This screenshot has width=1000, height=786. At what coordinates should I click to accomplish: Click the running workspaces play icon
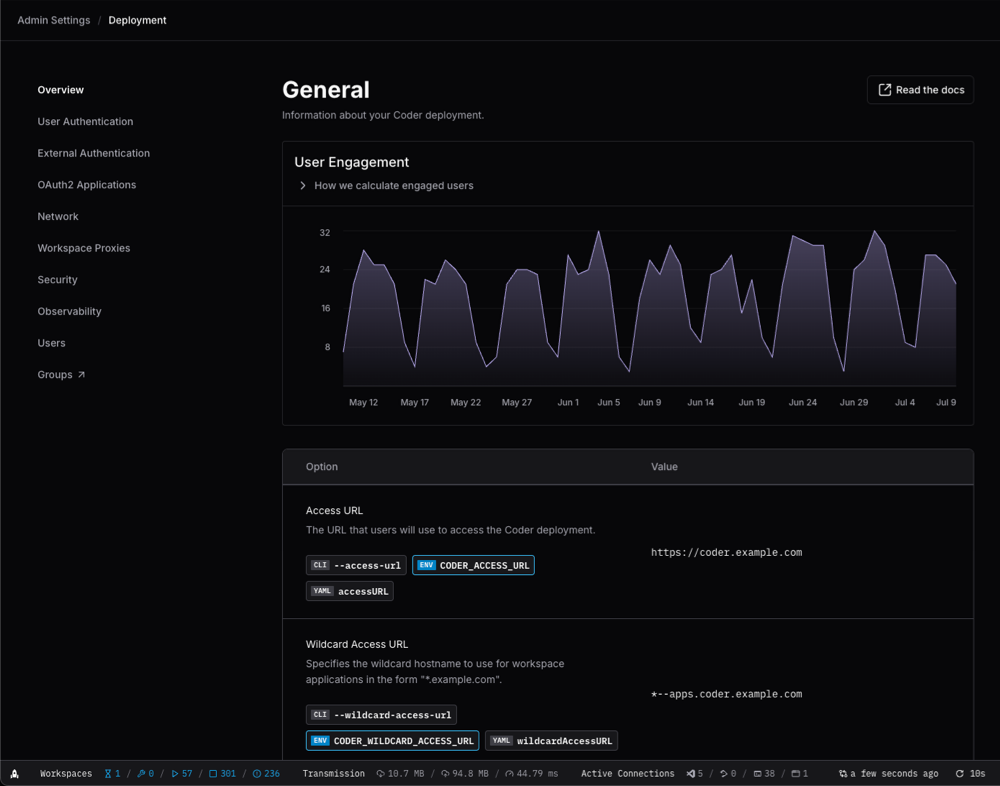pos(174,773)
